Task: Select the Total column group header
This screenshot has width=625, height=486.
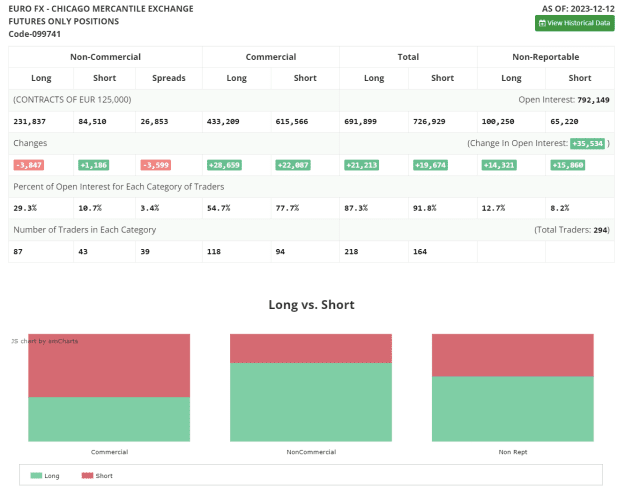Action: pyautogui.click(x=408, y=57)
